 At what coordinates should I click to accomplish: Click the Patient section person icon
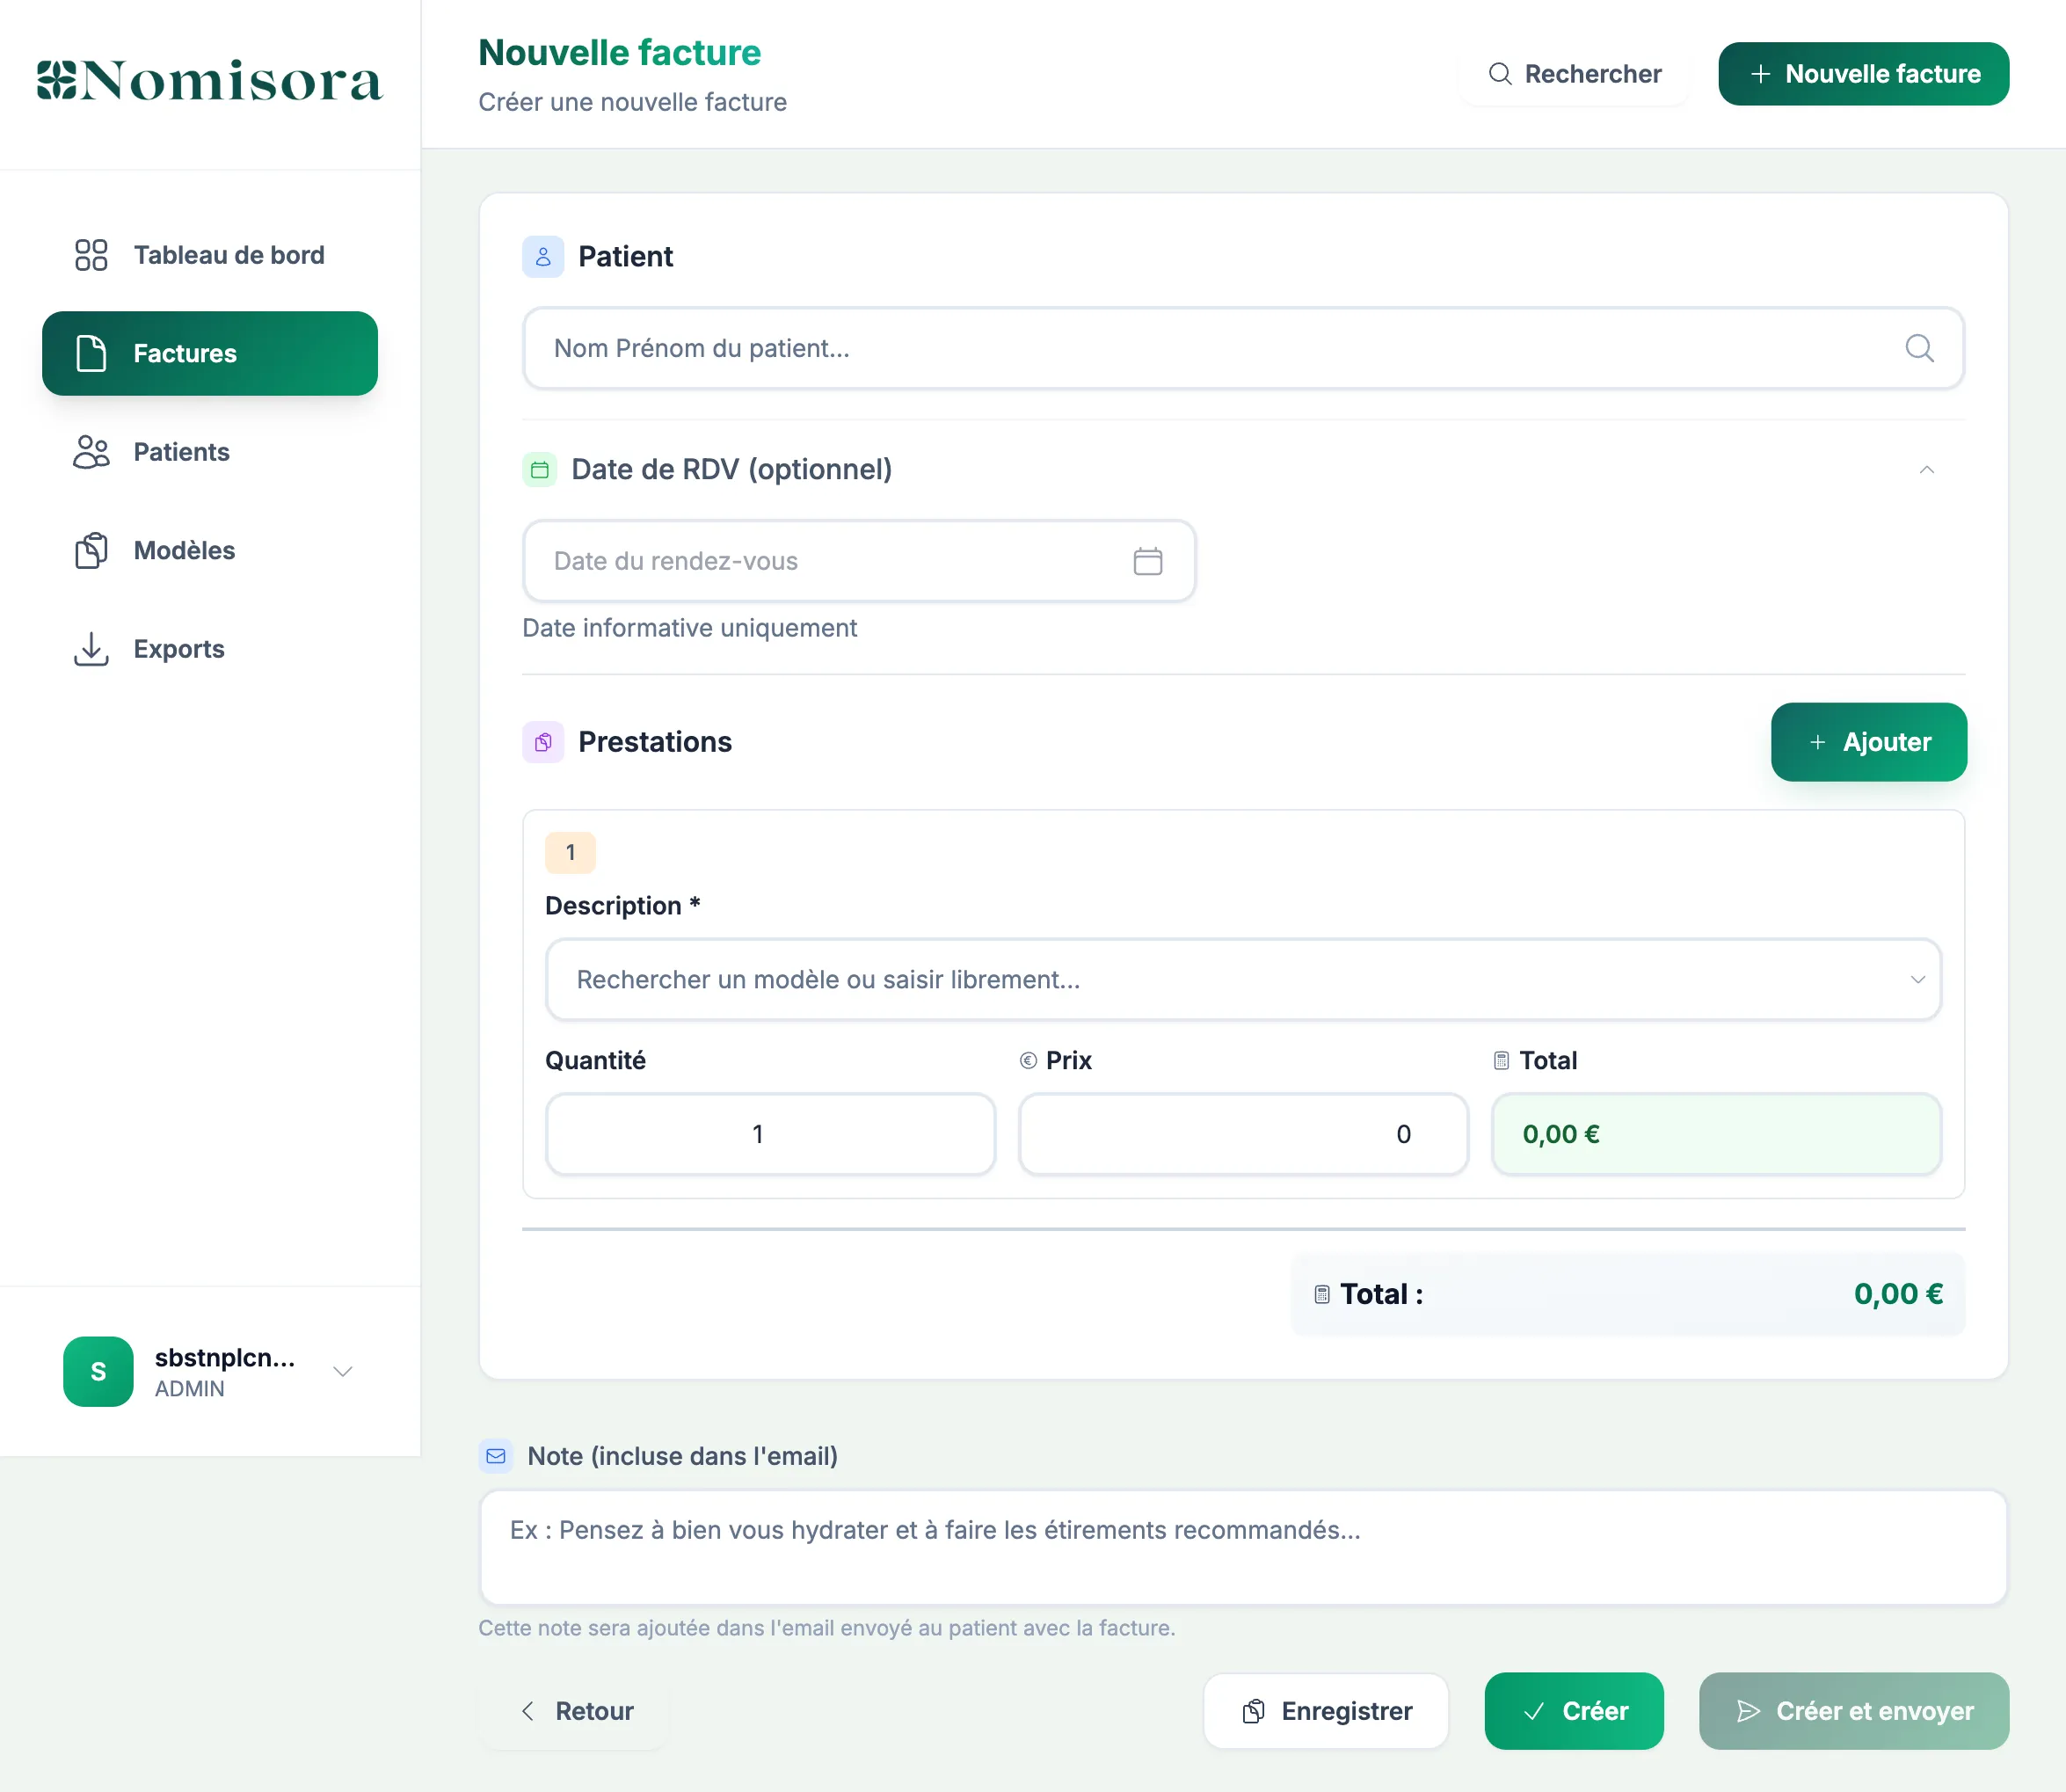[x=543, y=257]
